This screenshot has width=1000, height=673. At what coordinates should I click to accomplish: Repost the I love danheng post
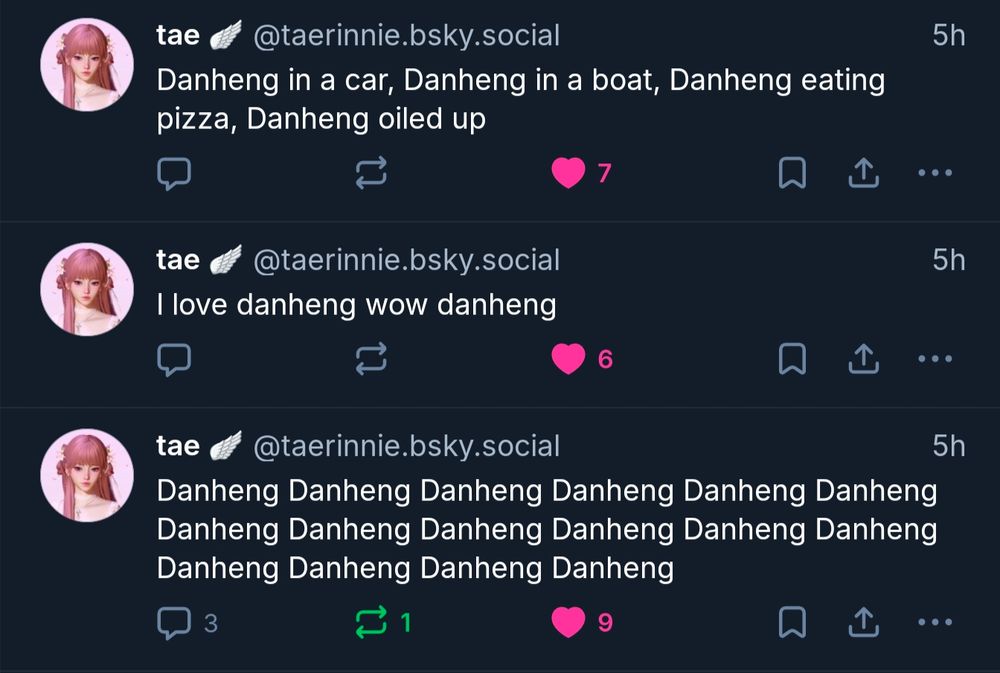pyautogui.click(x=371, y=359)
